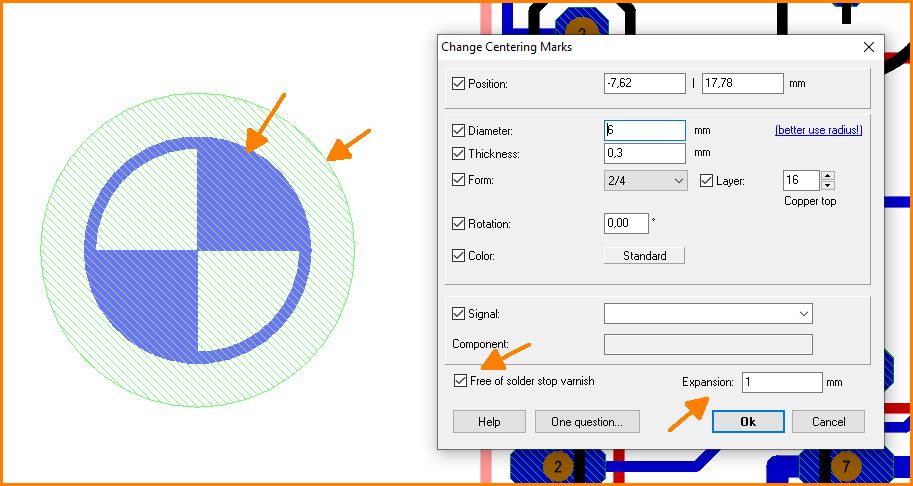Click the Cancel button
Image resolution: width=913 pixels, height=486 pixels.
pos(828,422)
